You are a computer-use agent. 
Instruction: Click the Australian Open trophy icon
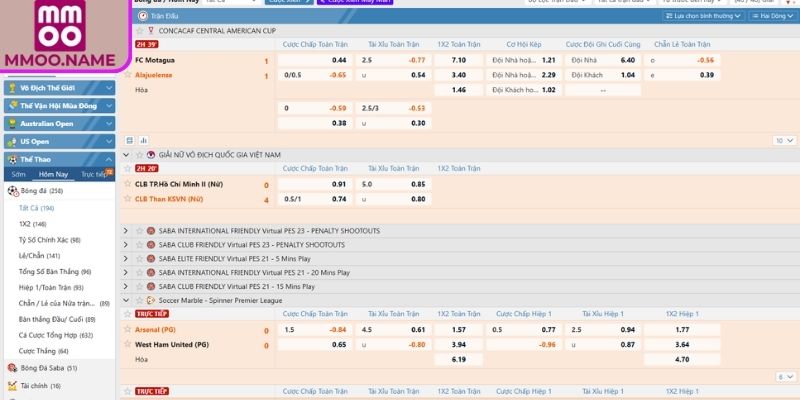click(12, 124)
